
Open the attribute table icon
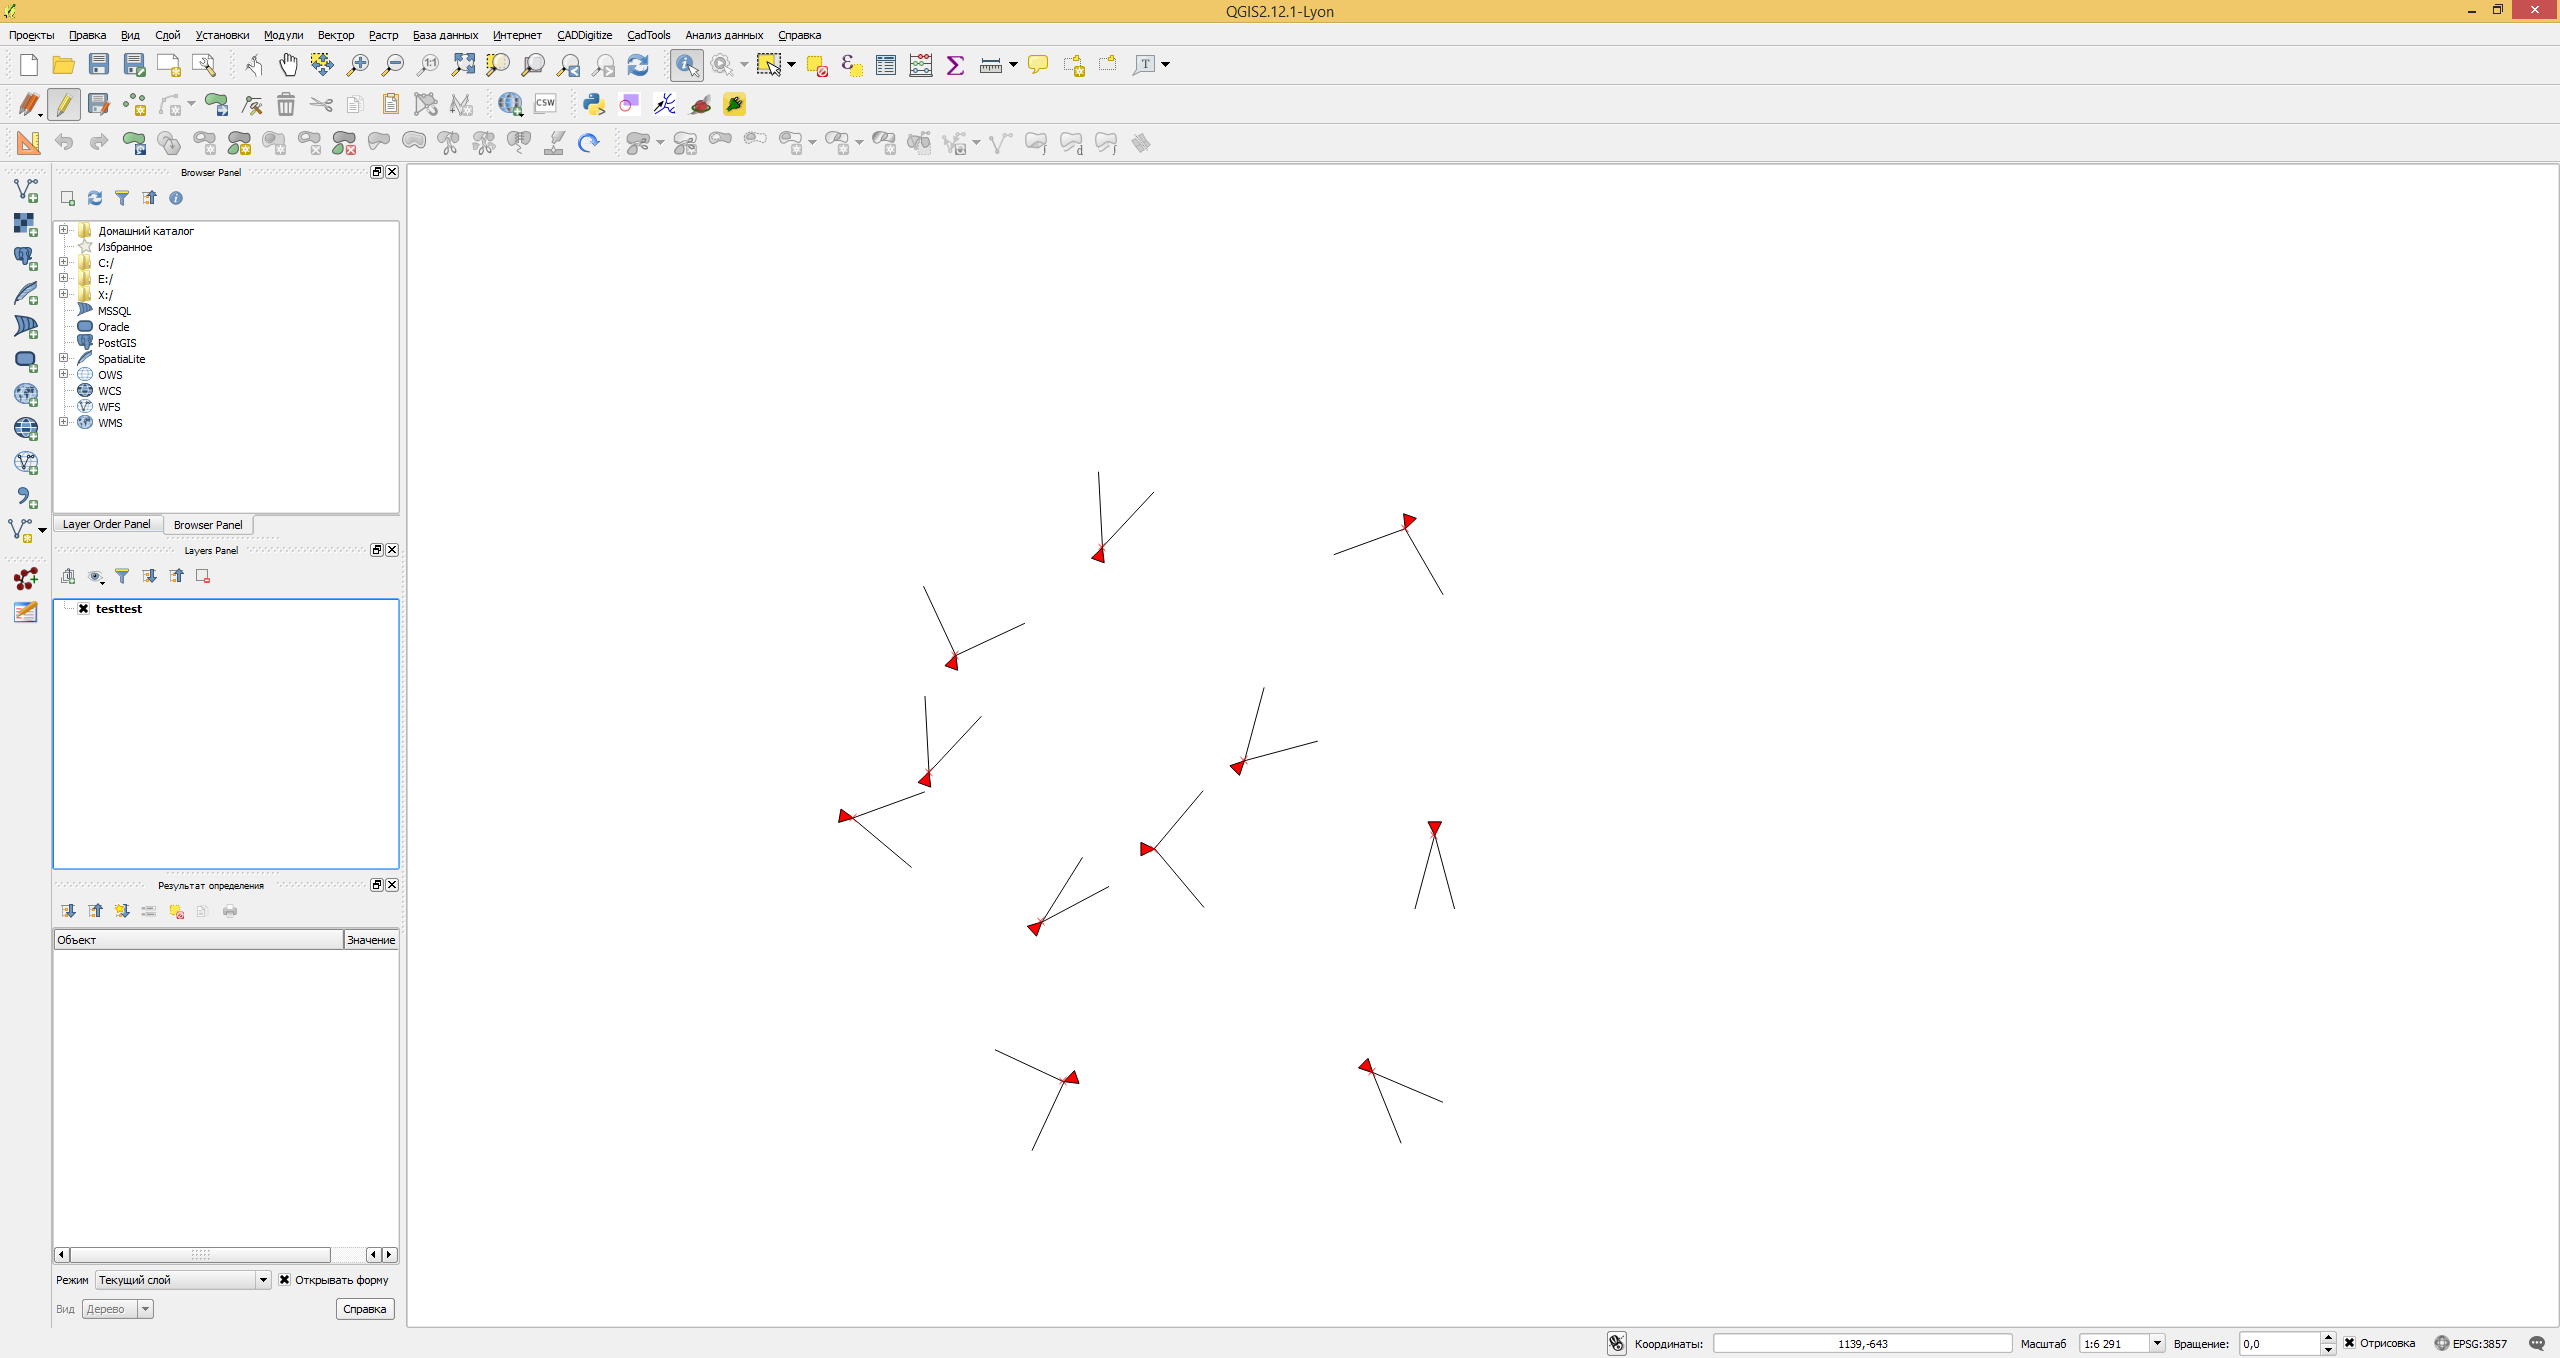(x=885, y=65)
